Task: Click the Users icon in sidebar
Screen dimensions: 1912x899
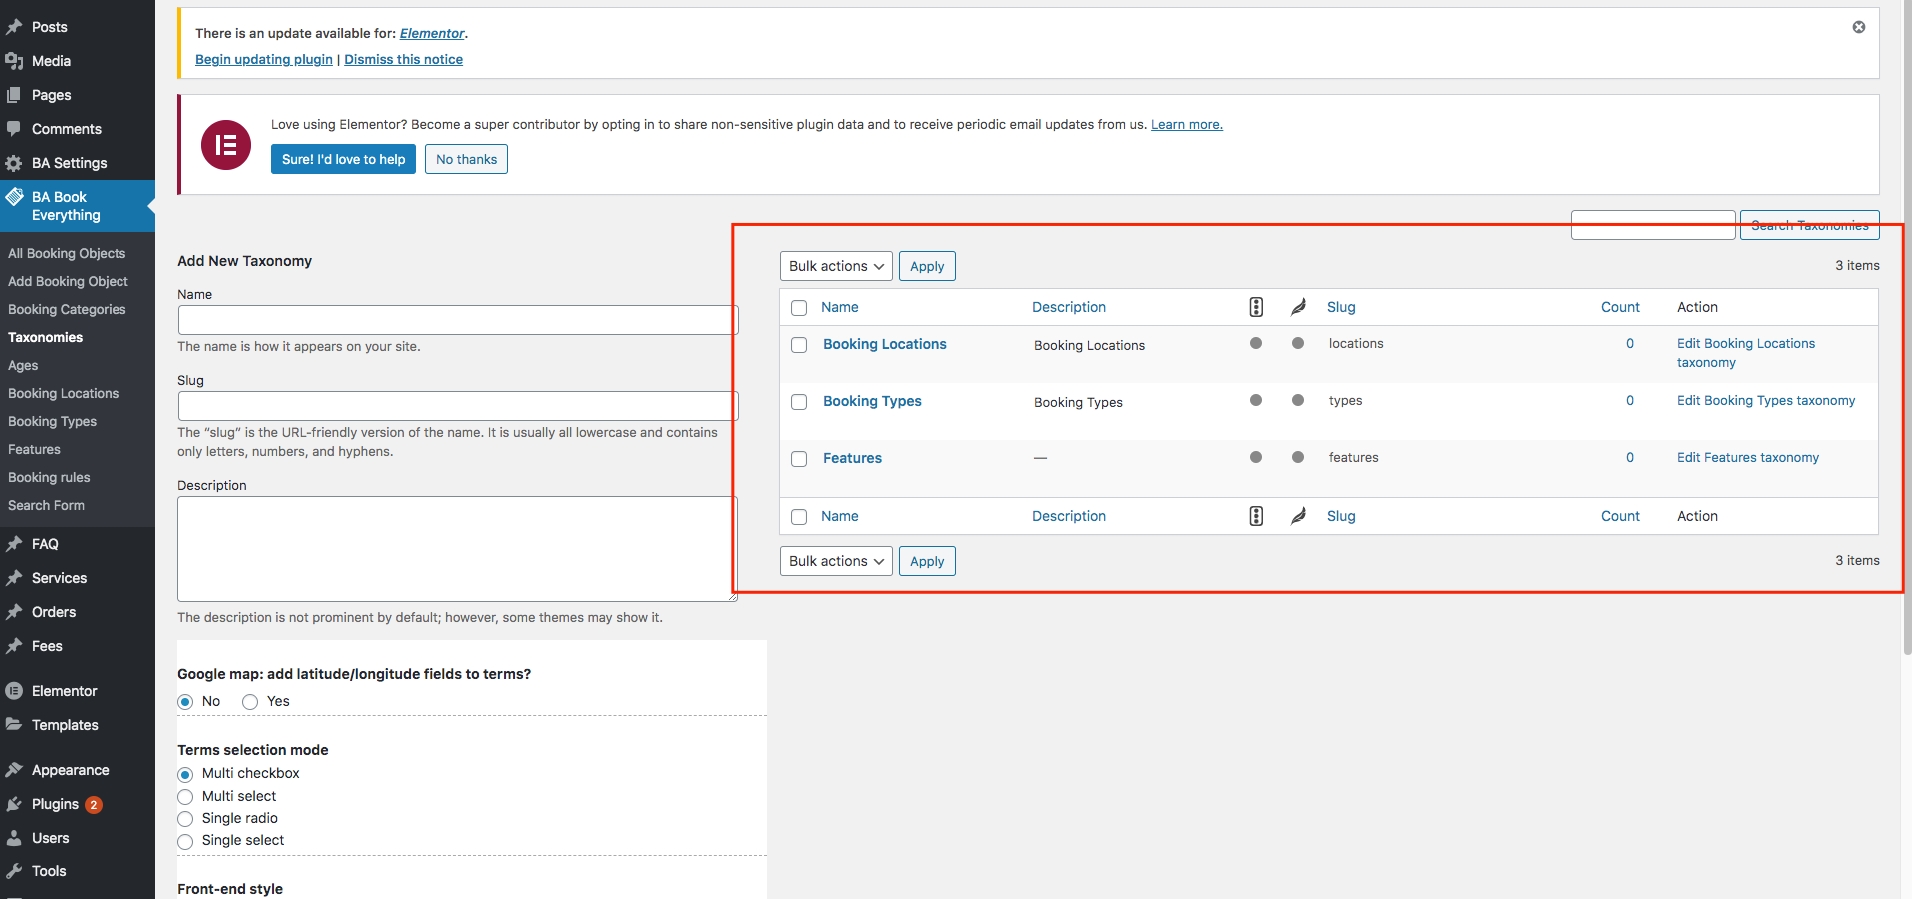Action: [x=14, y=838]
